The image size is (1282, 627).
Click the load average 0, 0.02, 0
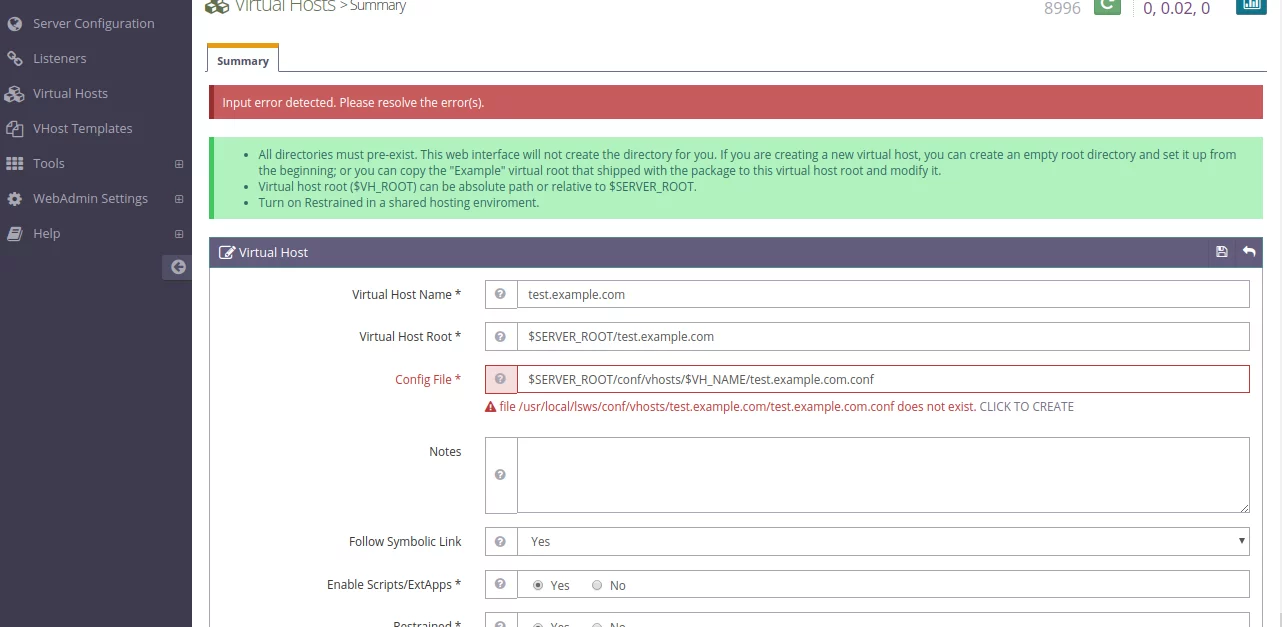[1176, 8]
